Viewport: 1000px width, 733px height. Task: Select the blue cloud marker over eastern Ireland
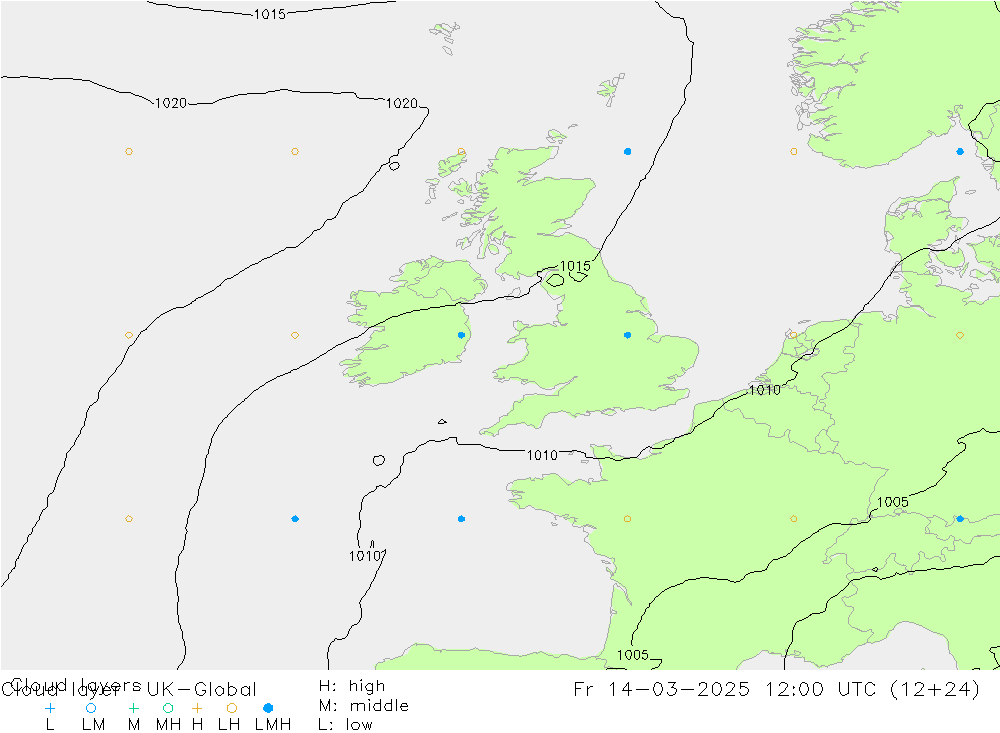point(461,335)
